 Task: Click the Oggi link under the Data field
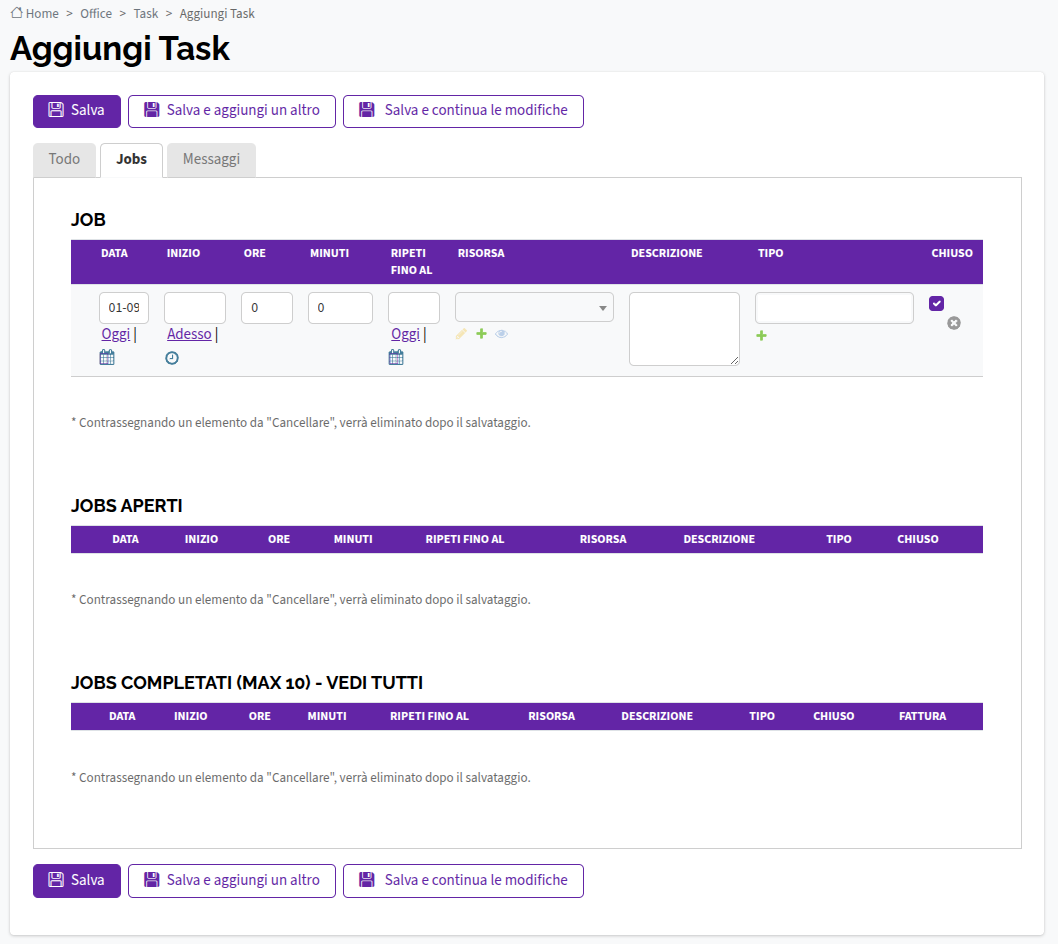click(115, 334)
